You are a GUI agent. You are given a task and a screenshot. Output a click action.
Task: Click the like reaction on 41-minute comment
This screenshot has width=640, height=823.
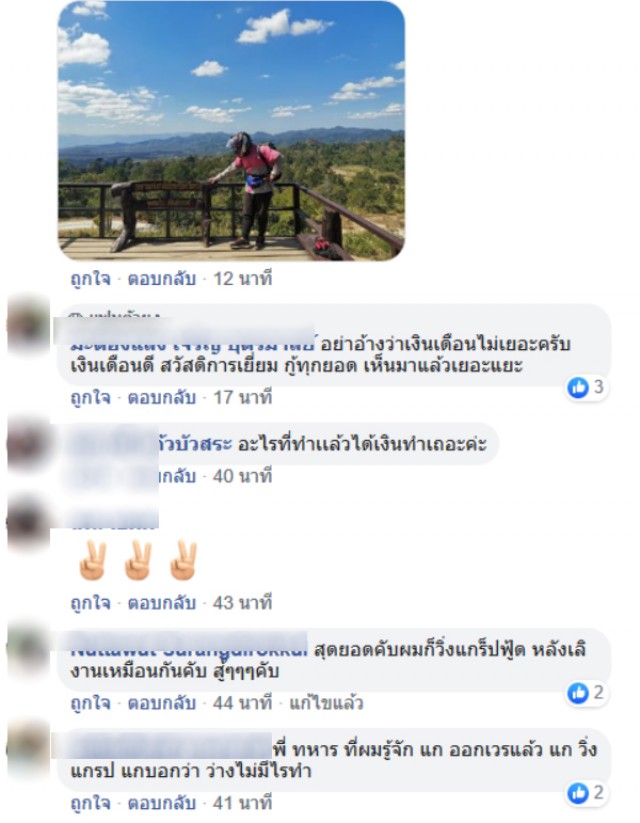pos(586,793)
